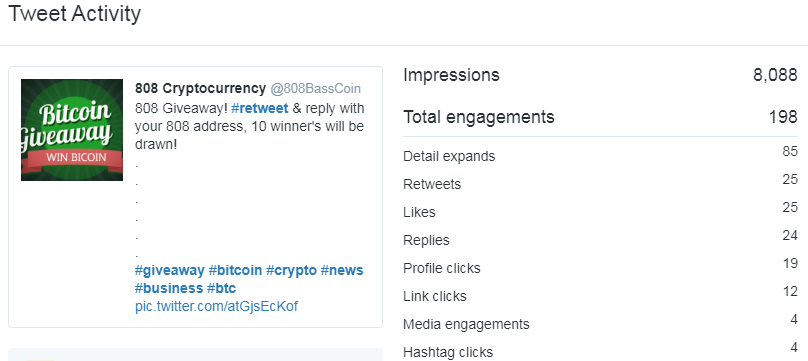Select the Profile clicks metric

tap(442, 268)
